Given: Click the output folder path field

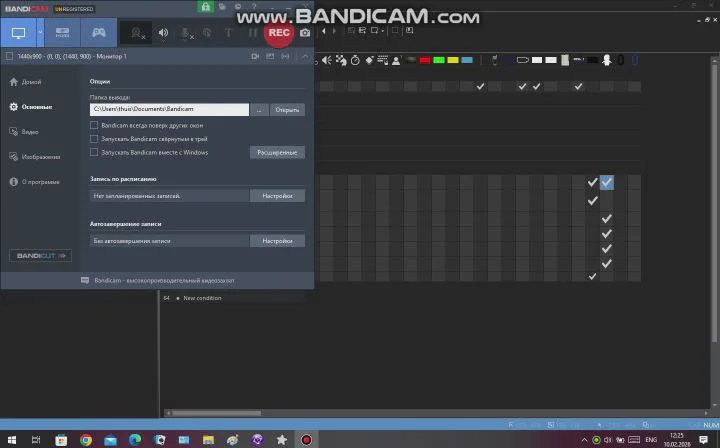Looking at the screenshot, I should click(169, 109).
